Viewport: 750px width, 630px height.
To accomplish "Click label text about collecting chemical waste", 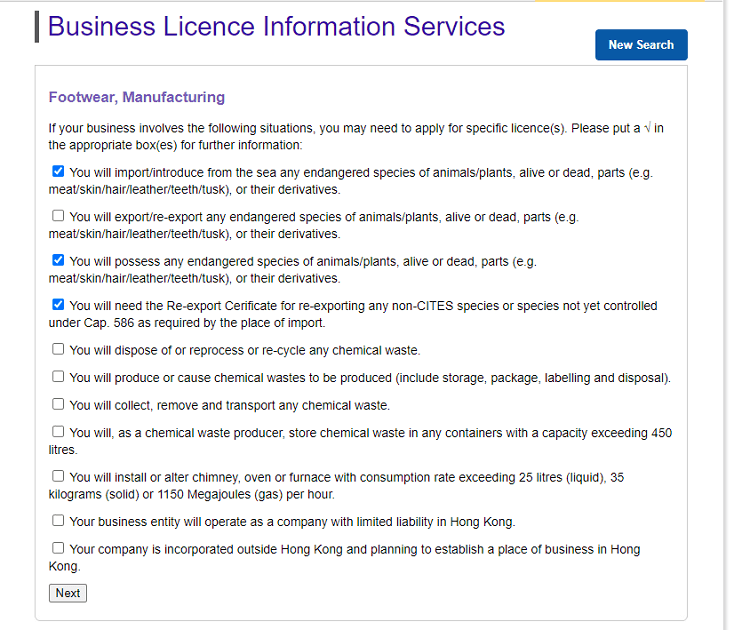I will (x=230, y=406).
